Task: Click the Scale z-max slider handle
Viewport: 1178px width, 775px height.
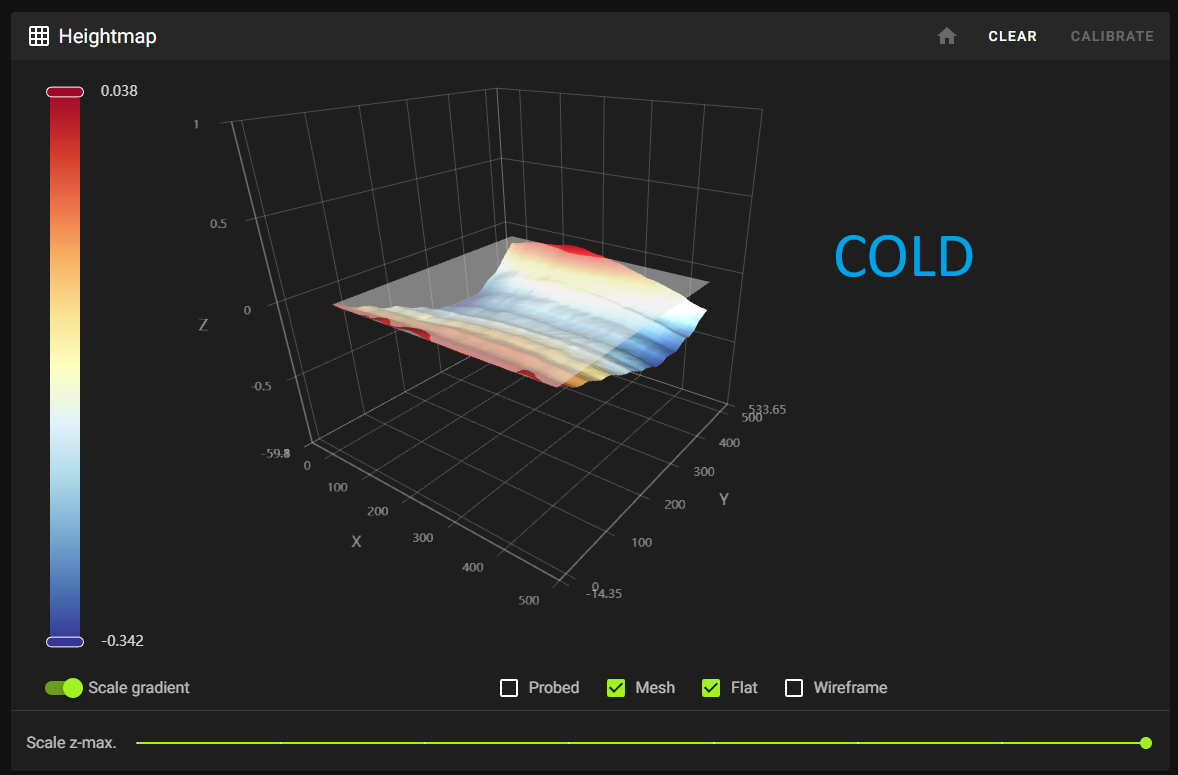Action: 1146,743
